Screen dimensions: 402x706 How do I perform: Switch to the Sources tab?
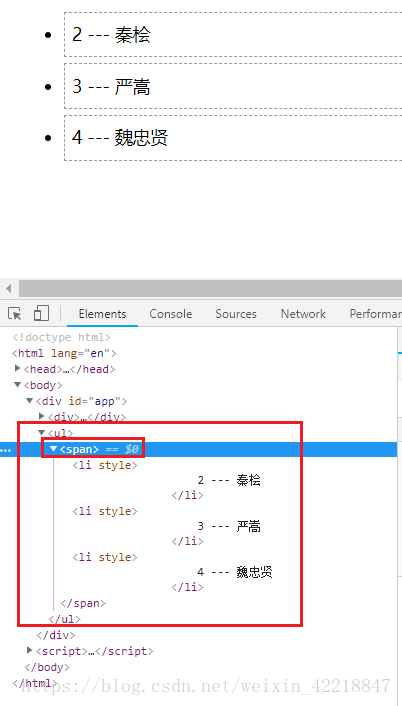coord(236,314)
